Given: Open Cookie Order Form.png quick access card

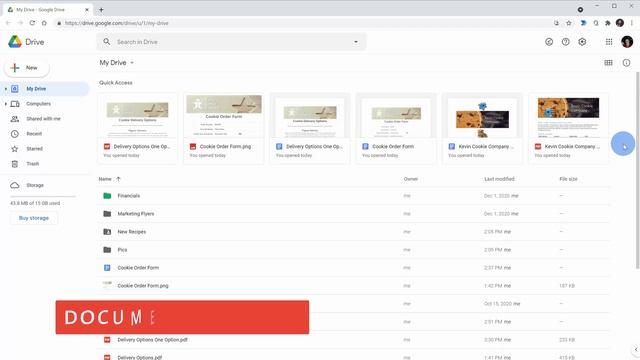Looking at the screenshot, I should (x=224, y=129).
